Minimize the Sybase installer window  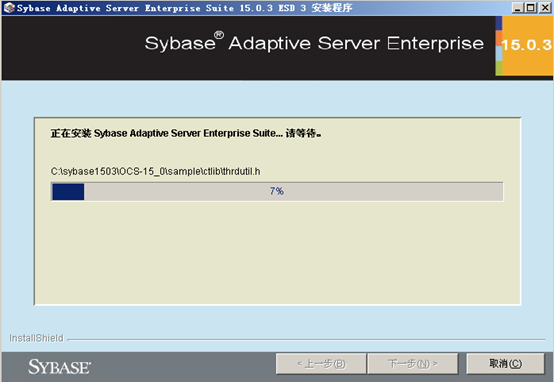(518, 8)
